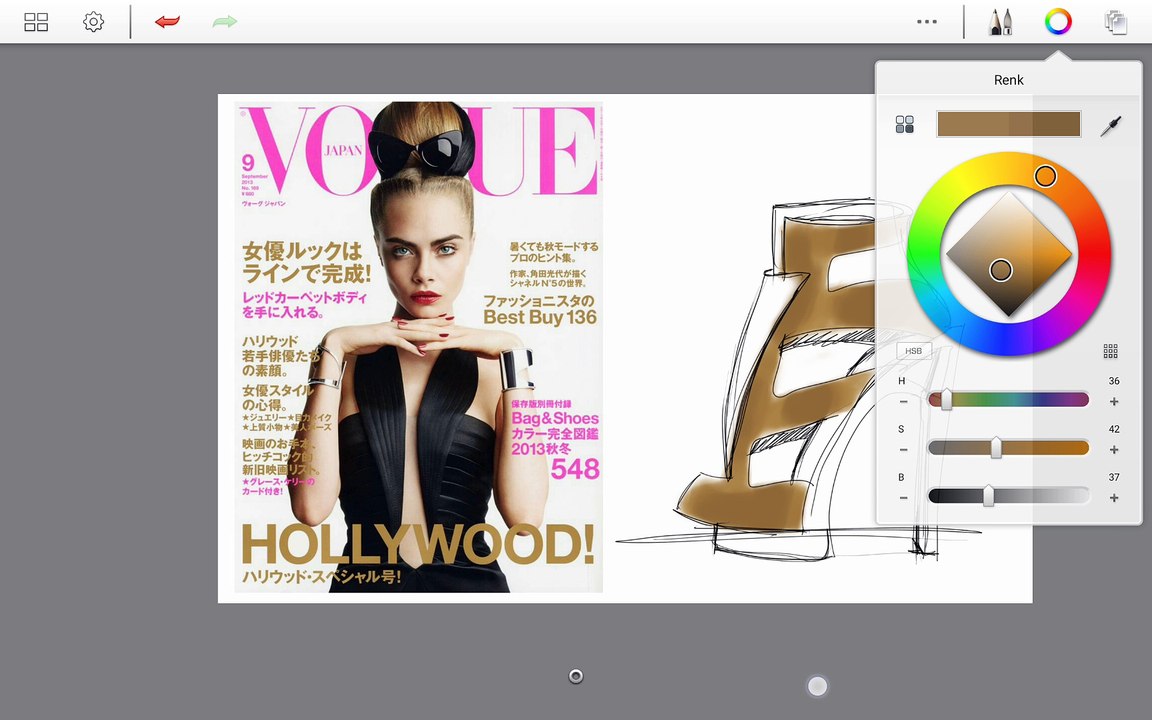The height and width of the screenshot is (720, 1152).
Task: Open the layers panel icon
Action: click(1116, 22)
